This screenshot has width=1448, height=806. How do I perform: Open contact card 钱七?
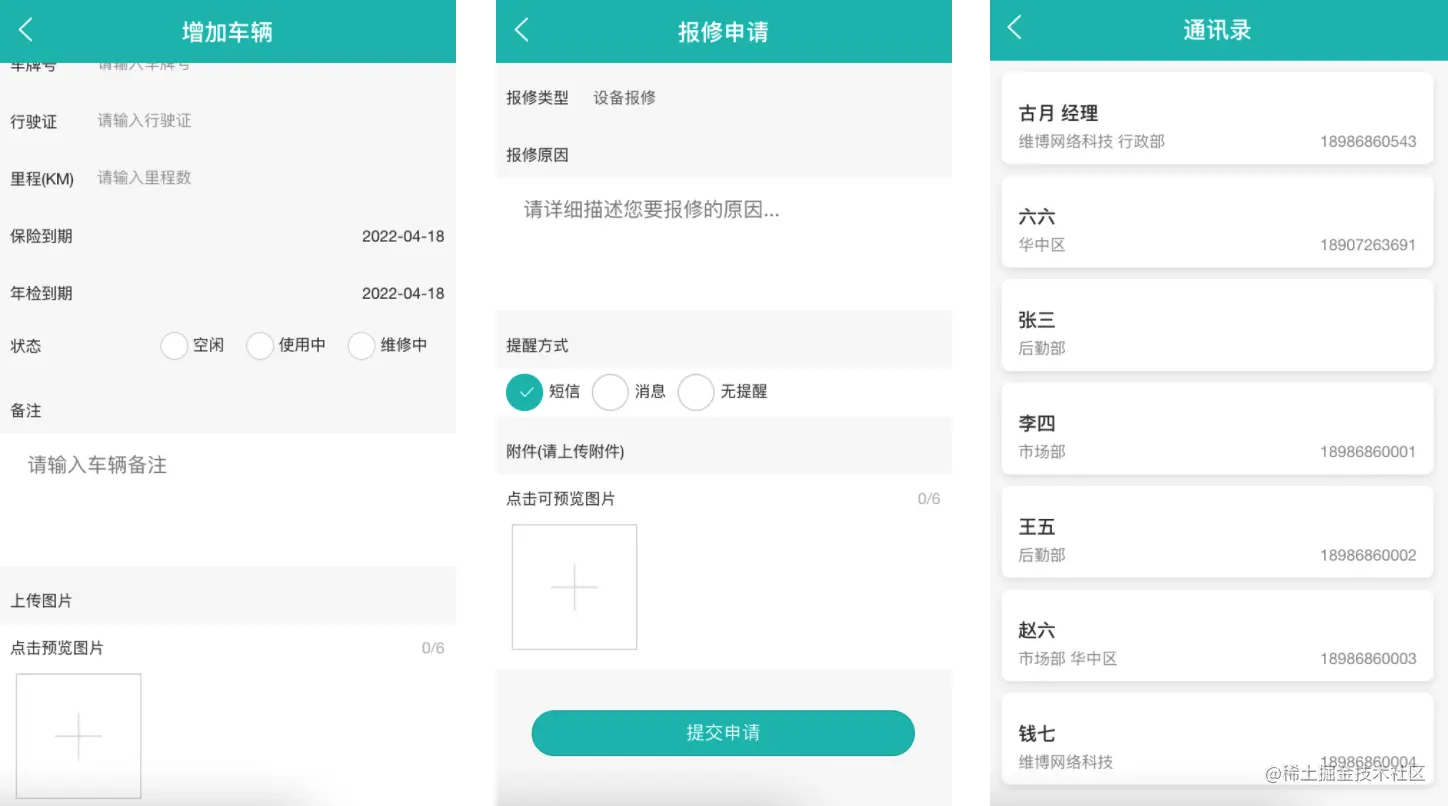(x=1217, y=739)
